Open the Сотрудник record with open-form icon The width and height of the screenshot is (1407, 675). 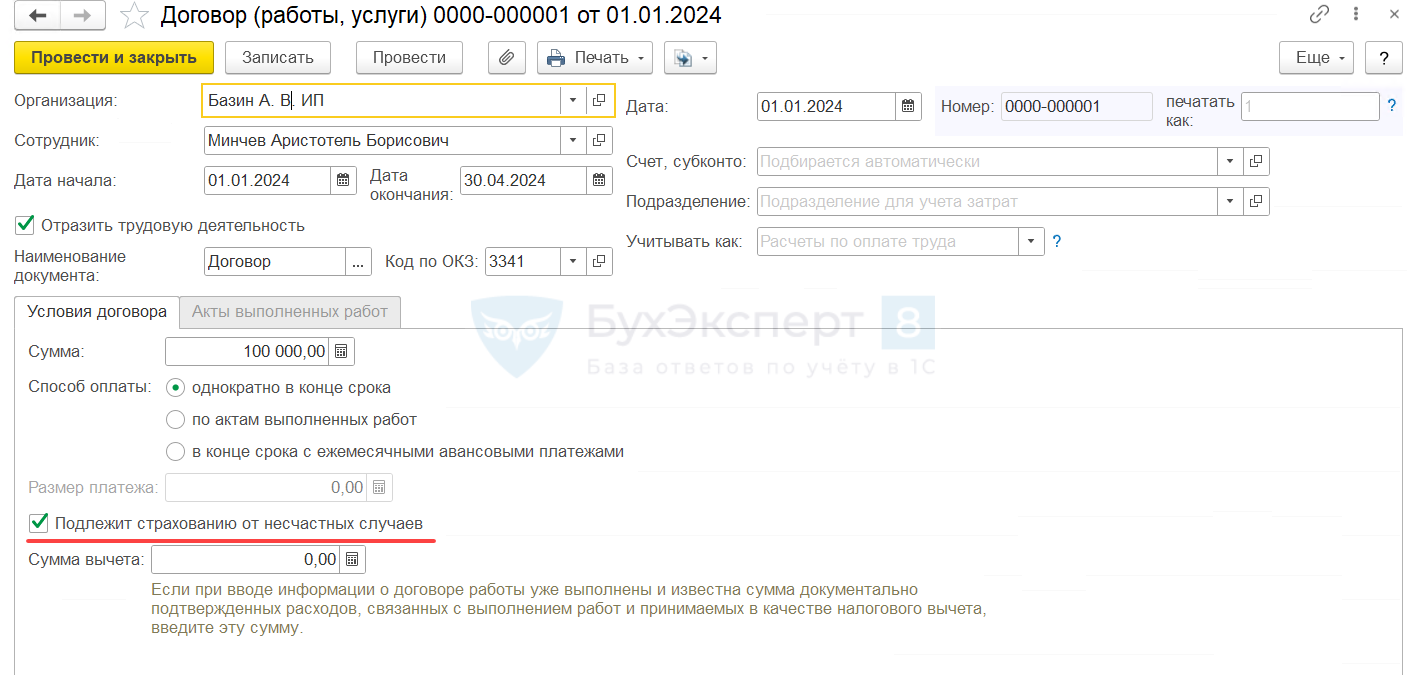tap(599, 141)
